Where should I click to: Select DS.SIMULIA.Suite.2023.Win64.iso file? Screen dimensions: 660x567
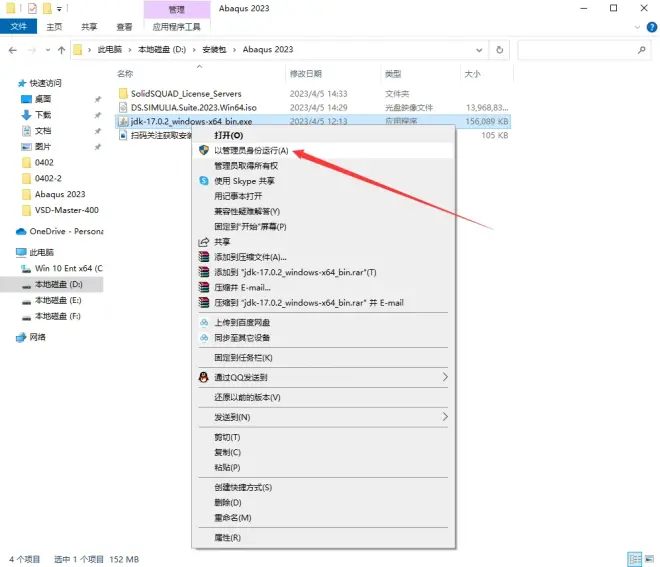(194, 107)
